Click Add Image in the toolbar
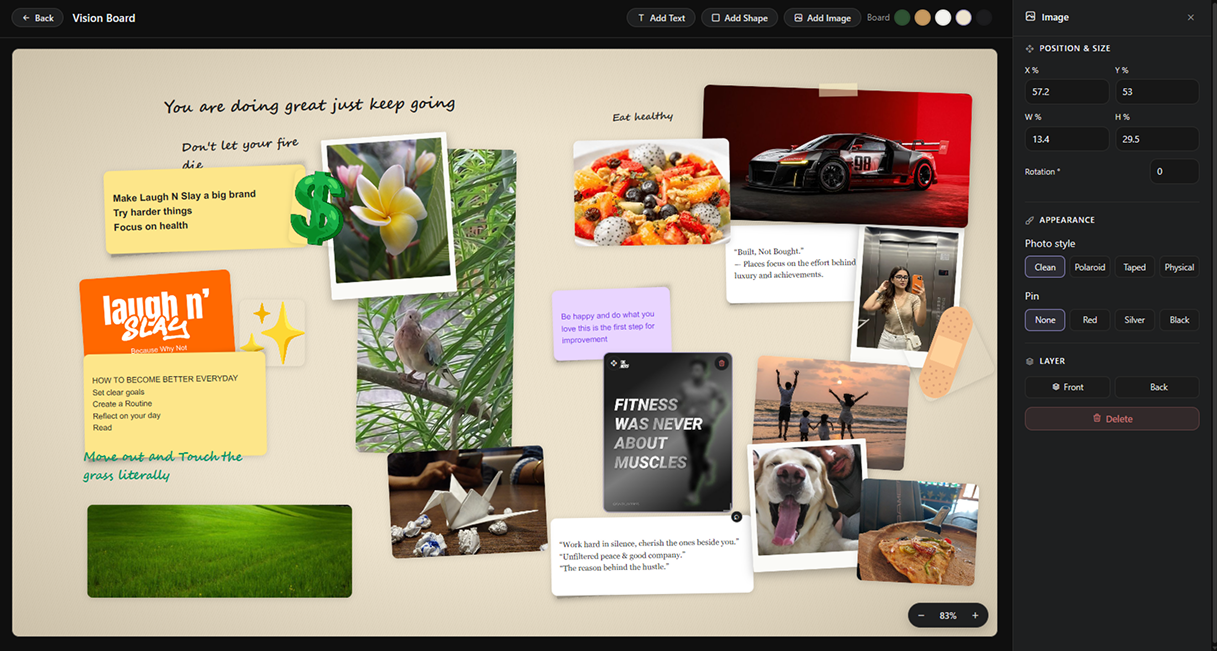This screenshot has height=651, width=1217. click(x=822, y=18)
